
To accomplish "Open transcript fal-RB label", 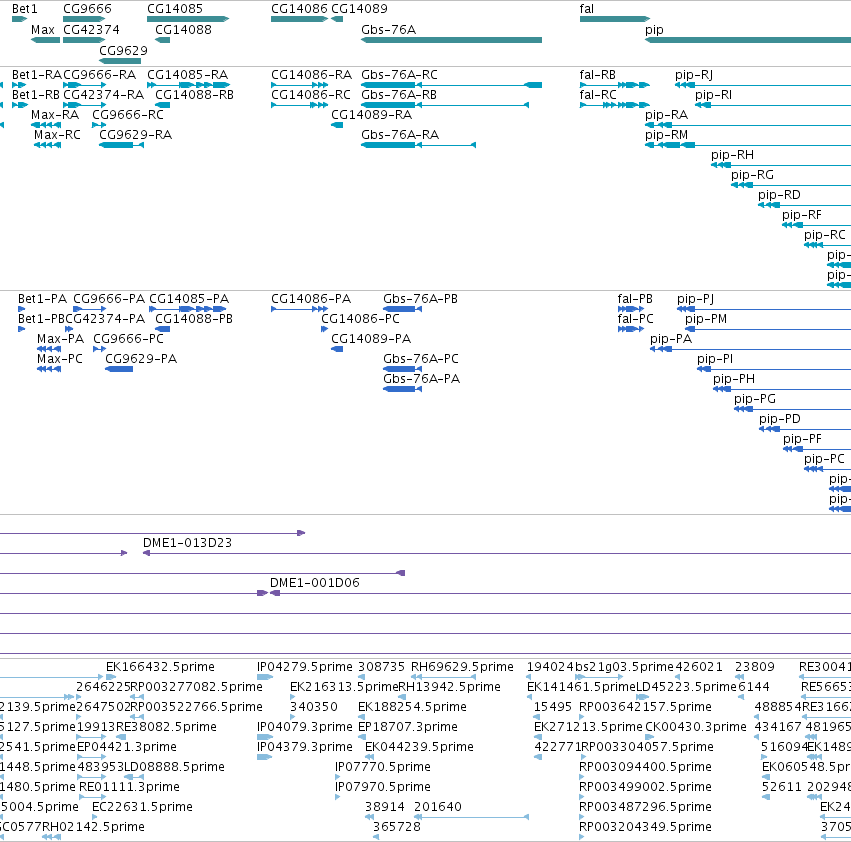I will click(598, 75).
